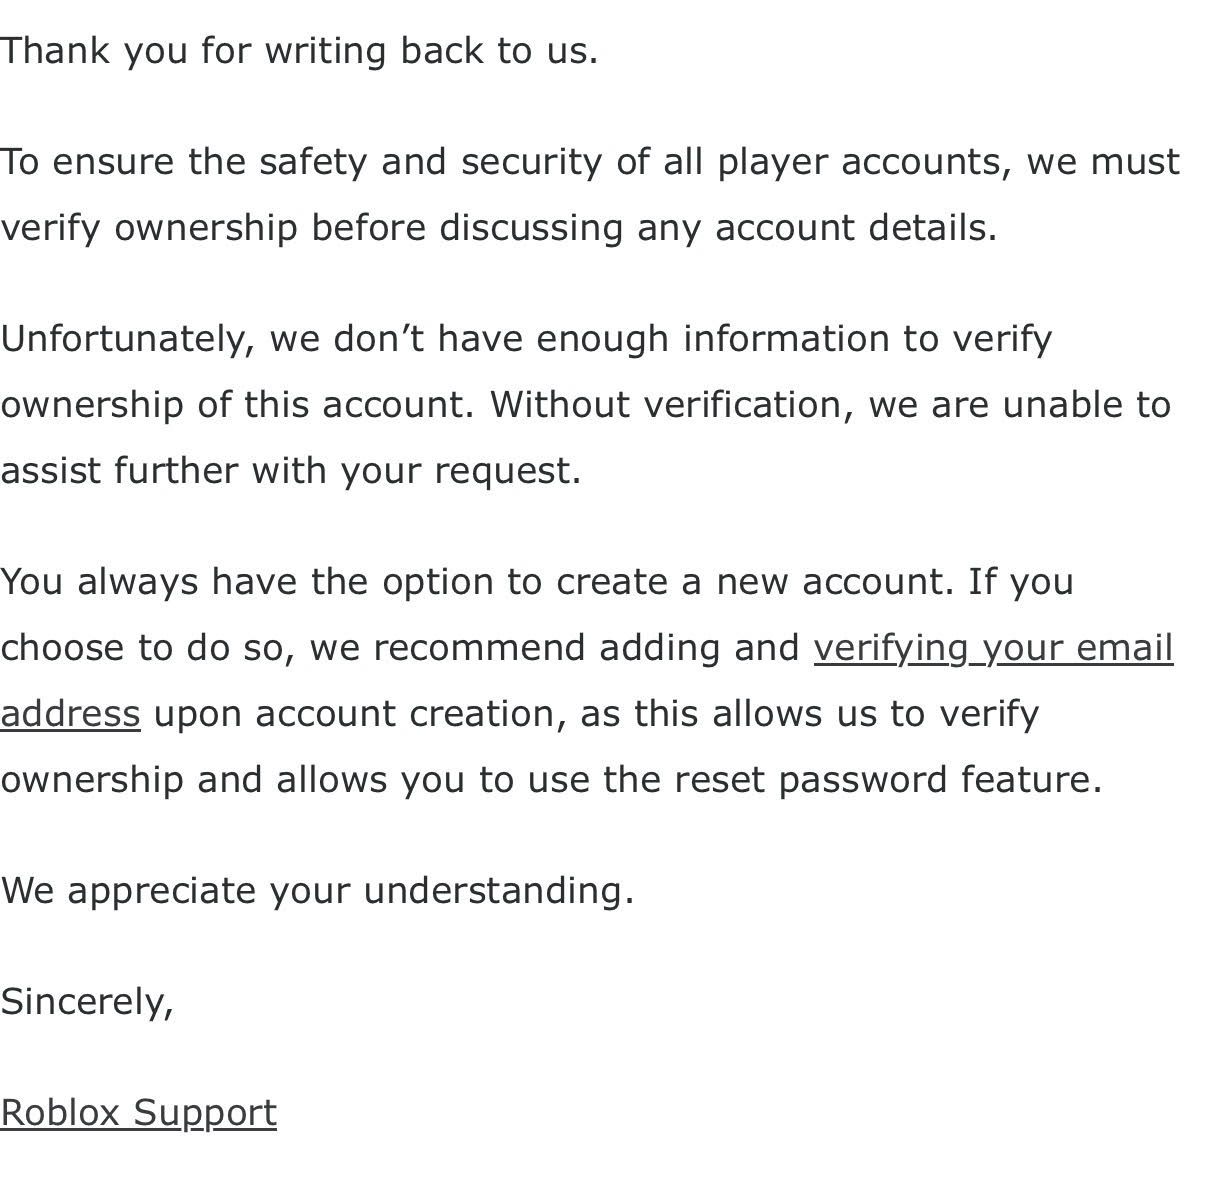Click the line "You always have the option"
Image resolution: width=1206 pixels, height=1181 pixels.
click(x=537, y=582)
